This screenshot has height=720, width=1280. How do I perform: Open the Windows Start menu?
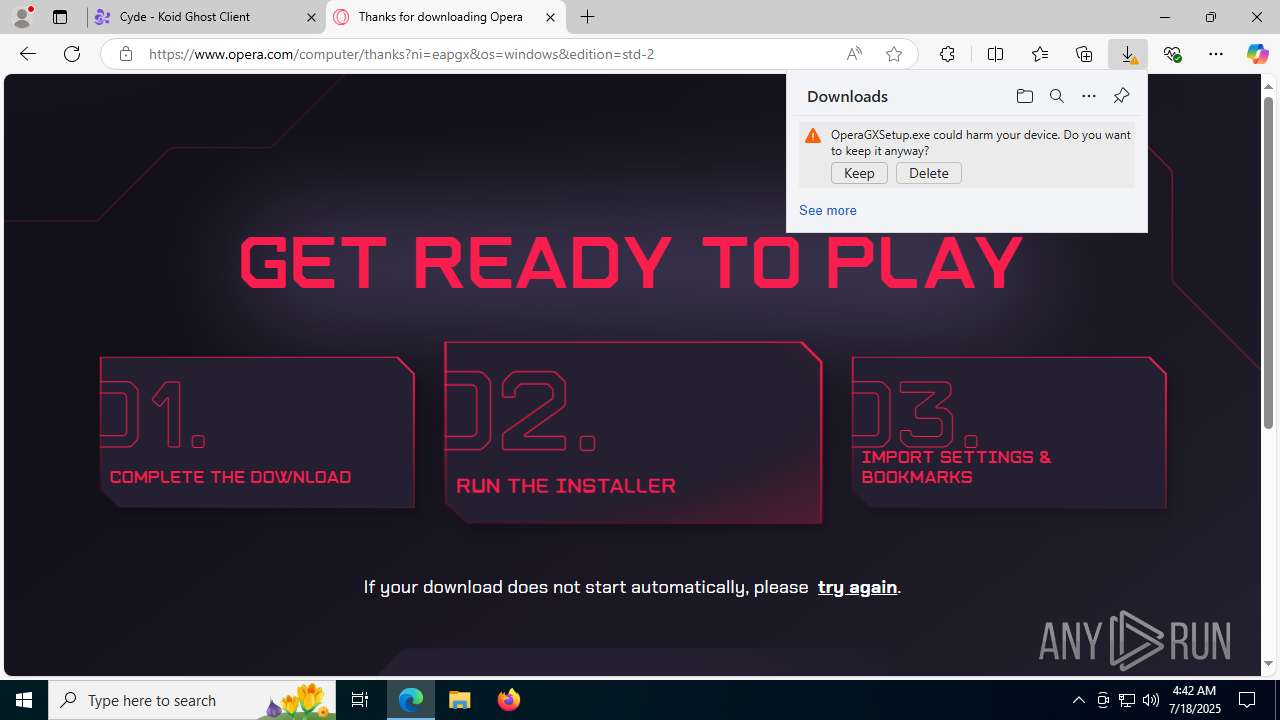(24, 700)
